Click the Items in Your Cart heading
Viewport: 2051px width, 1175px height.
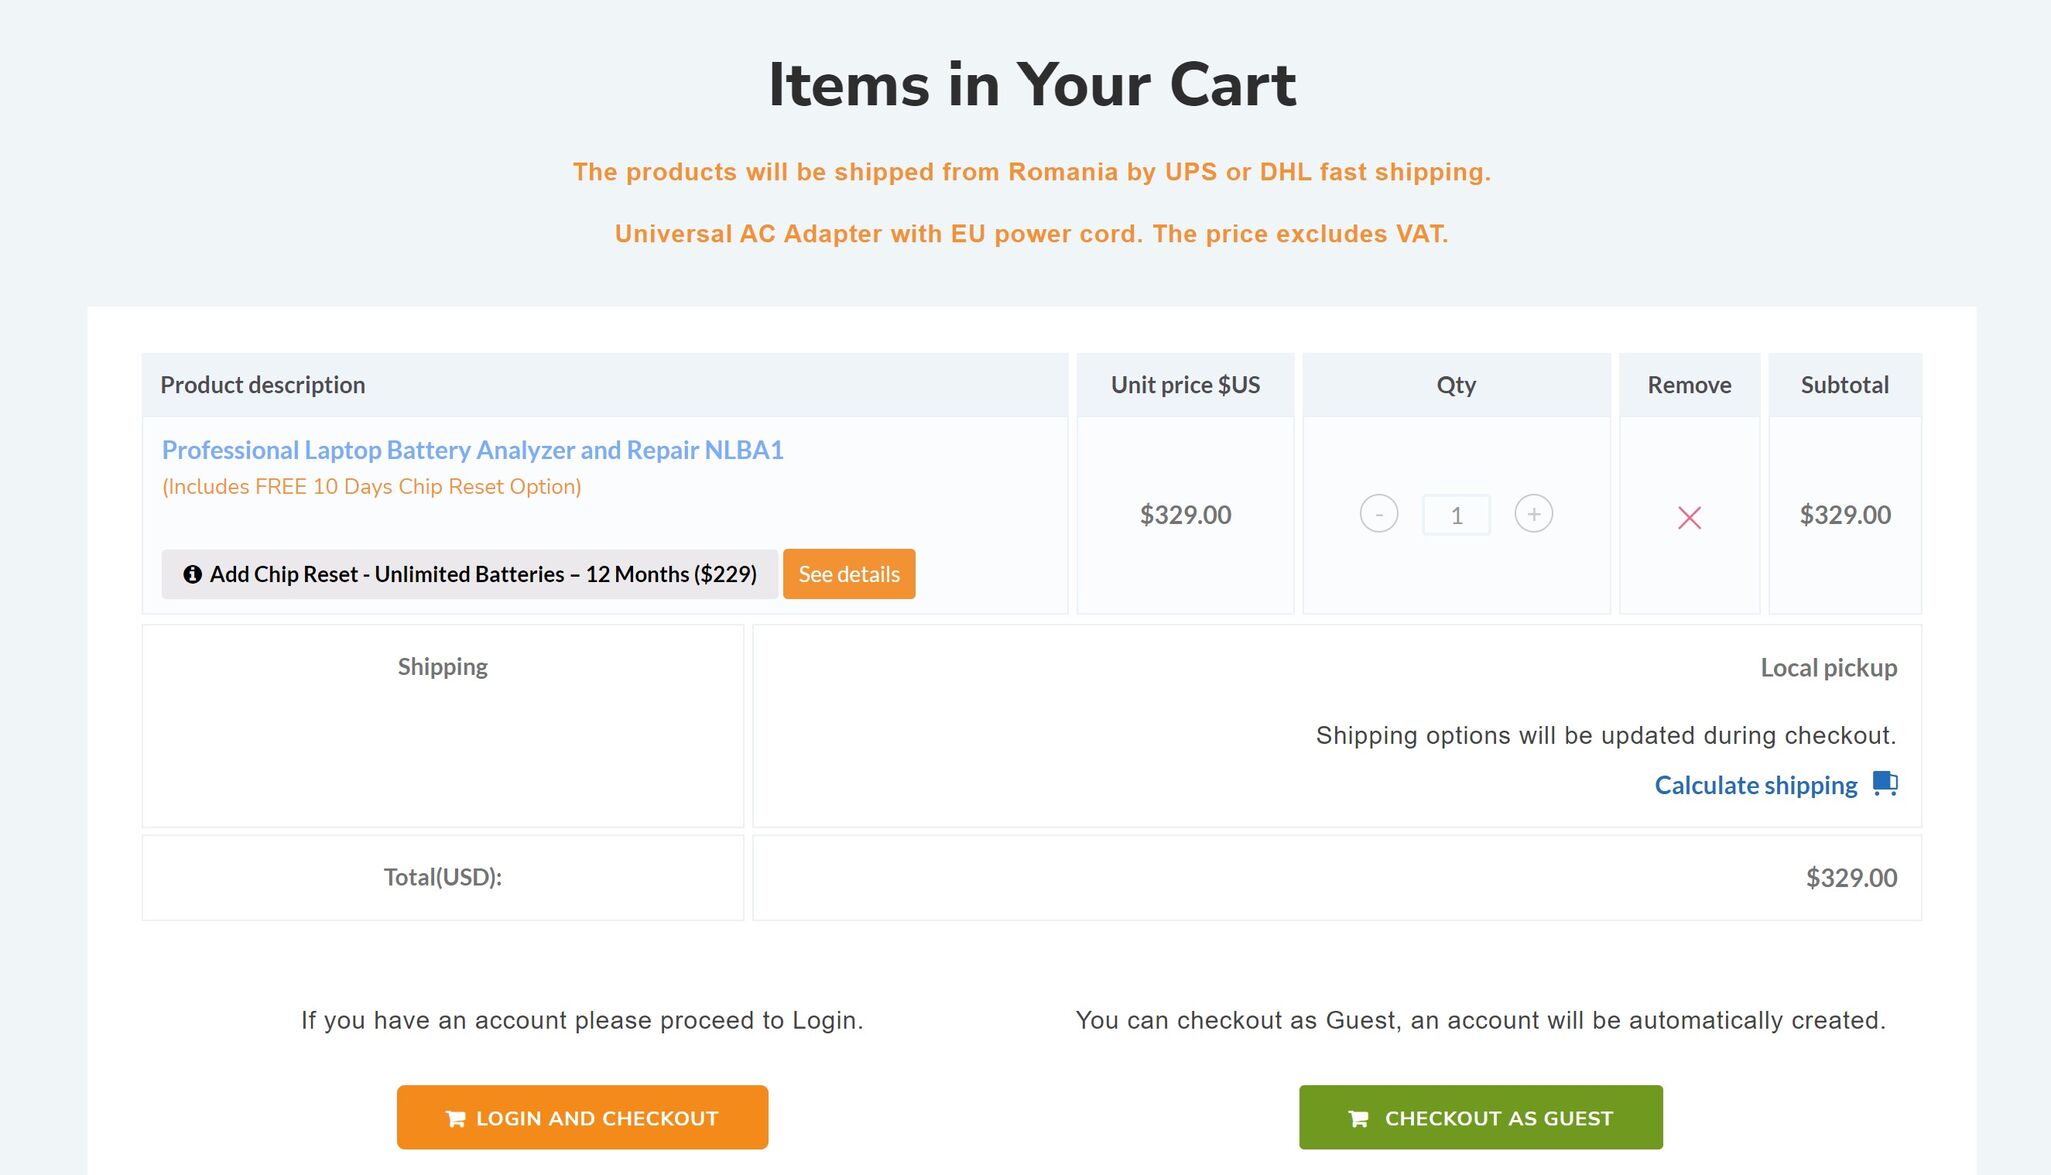coord(1032,85)
